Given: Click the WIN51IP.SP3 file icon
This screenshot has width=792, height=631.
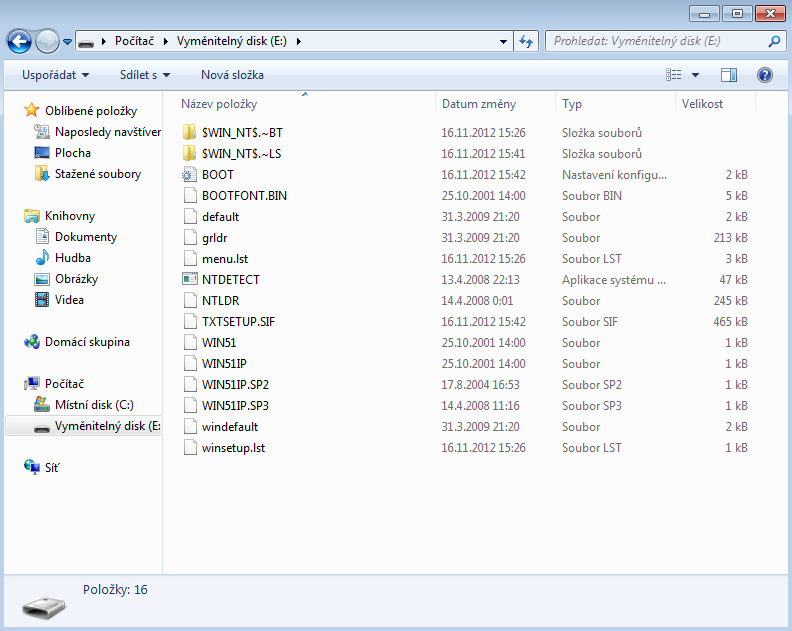Looking at the screenshot, I should (x=190, y=405).
